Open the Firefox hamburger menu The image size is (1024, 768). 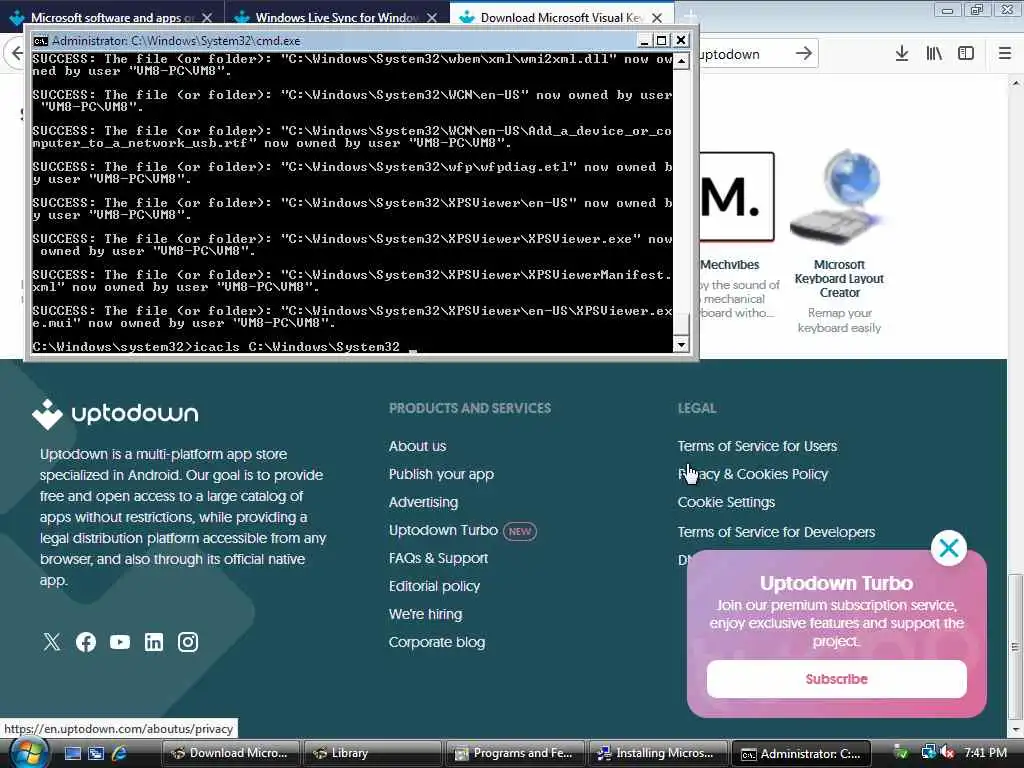tap(1005, 54)
